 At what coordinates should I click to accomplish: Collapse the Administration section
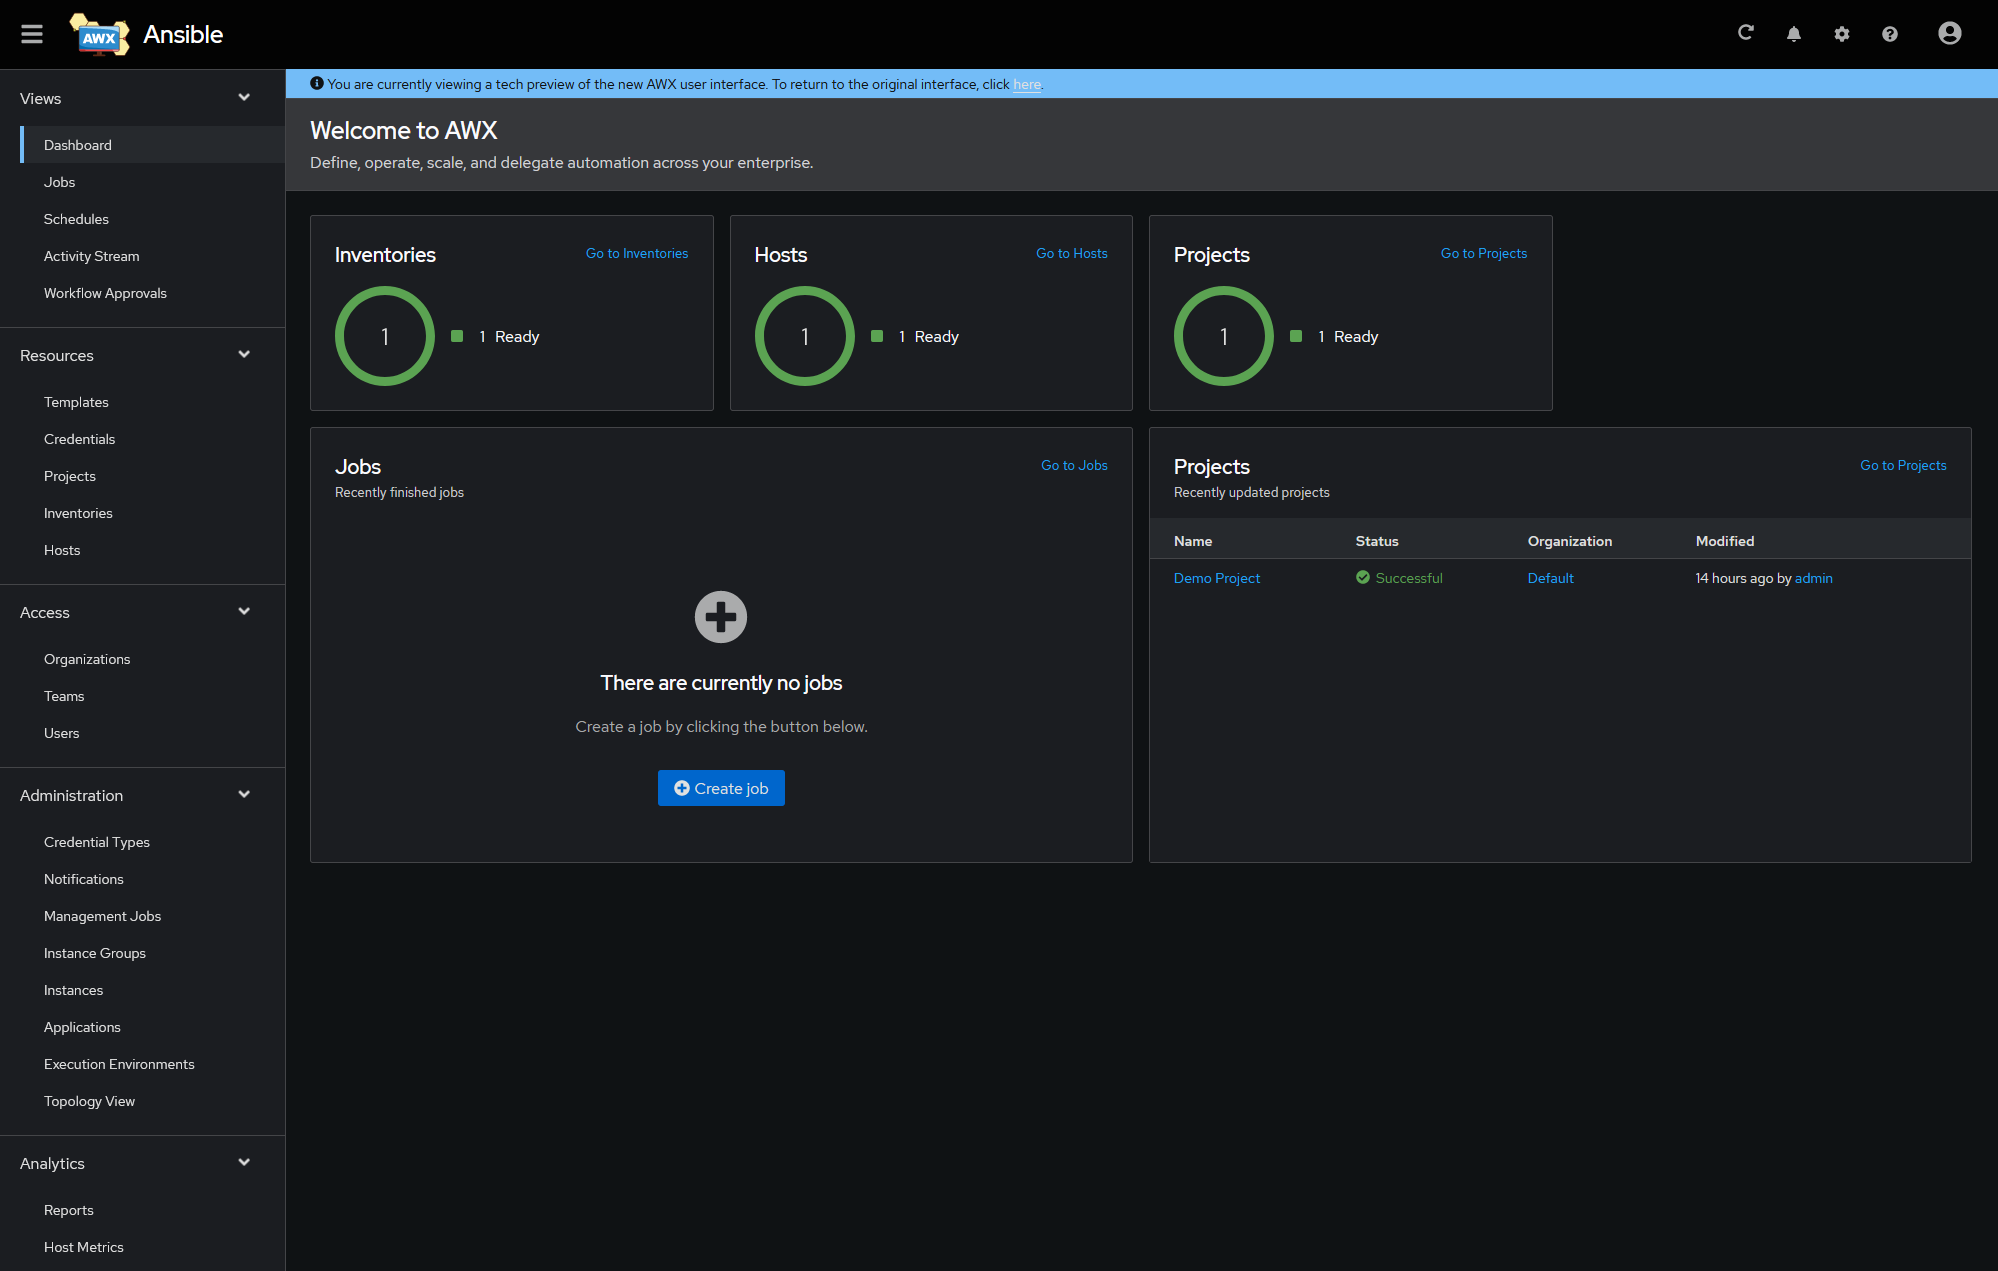click(243, 793)
